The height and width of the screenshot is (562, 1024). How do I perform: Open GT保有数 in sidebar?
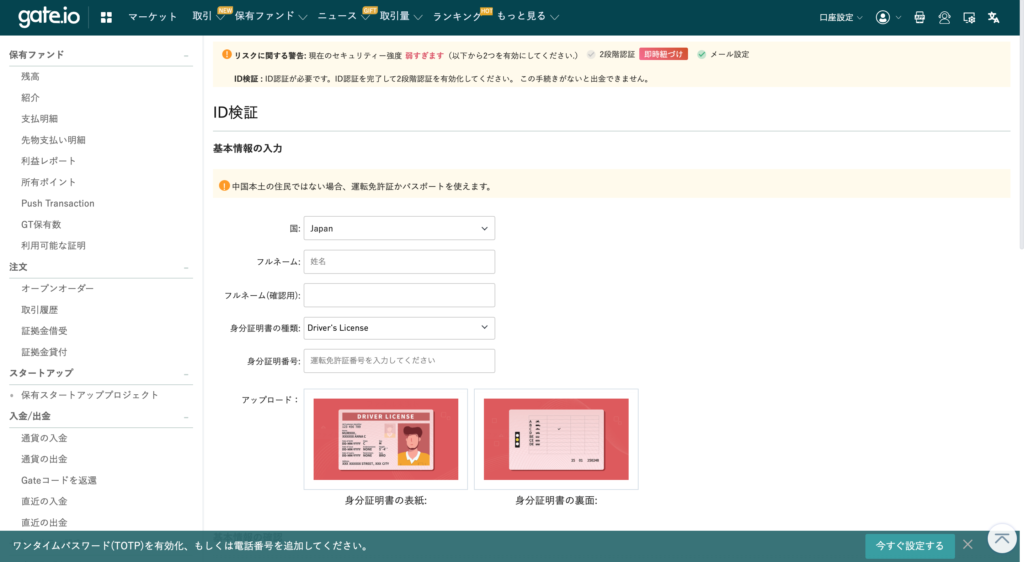tap(40, 225)
